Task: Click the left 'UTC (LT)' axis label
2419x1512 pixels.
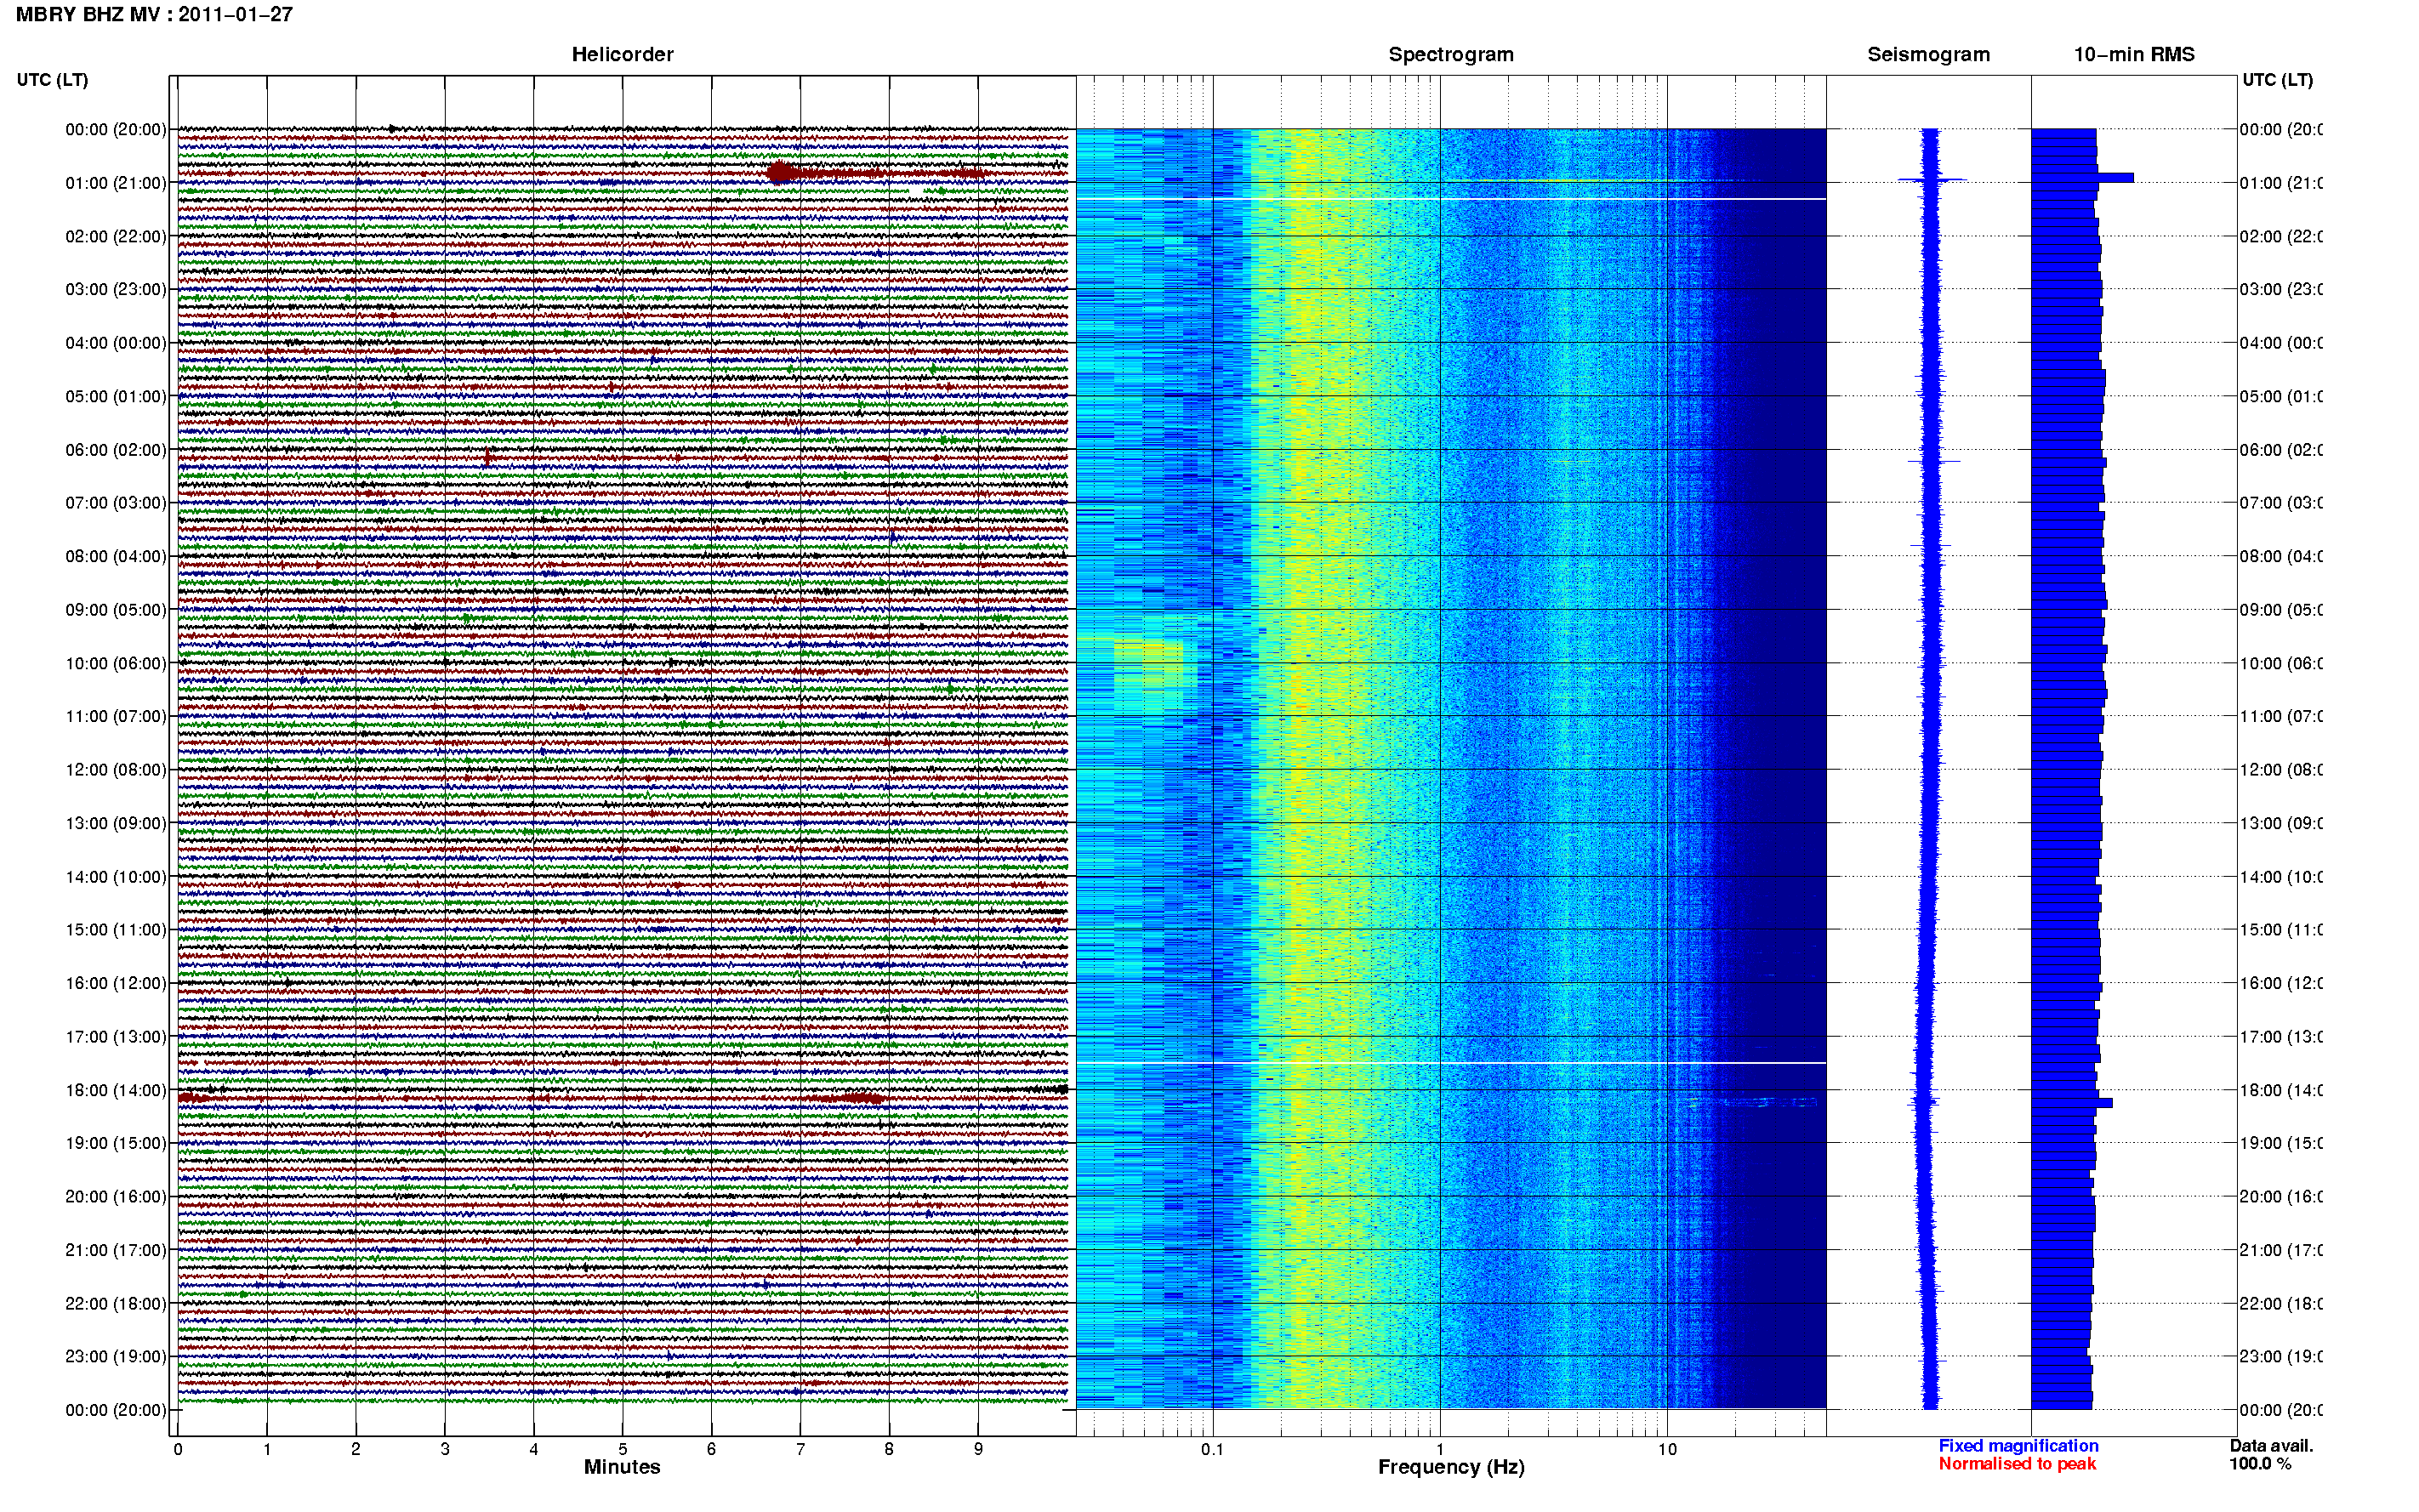Action: [52, 80]
